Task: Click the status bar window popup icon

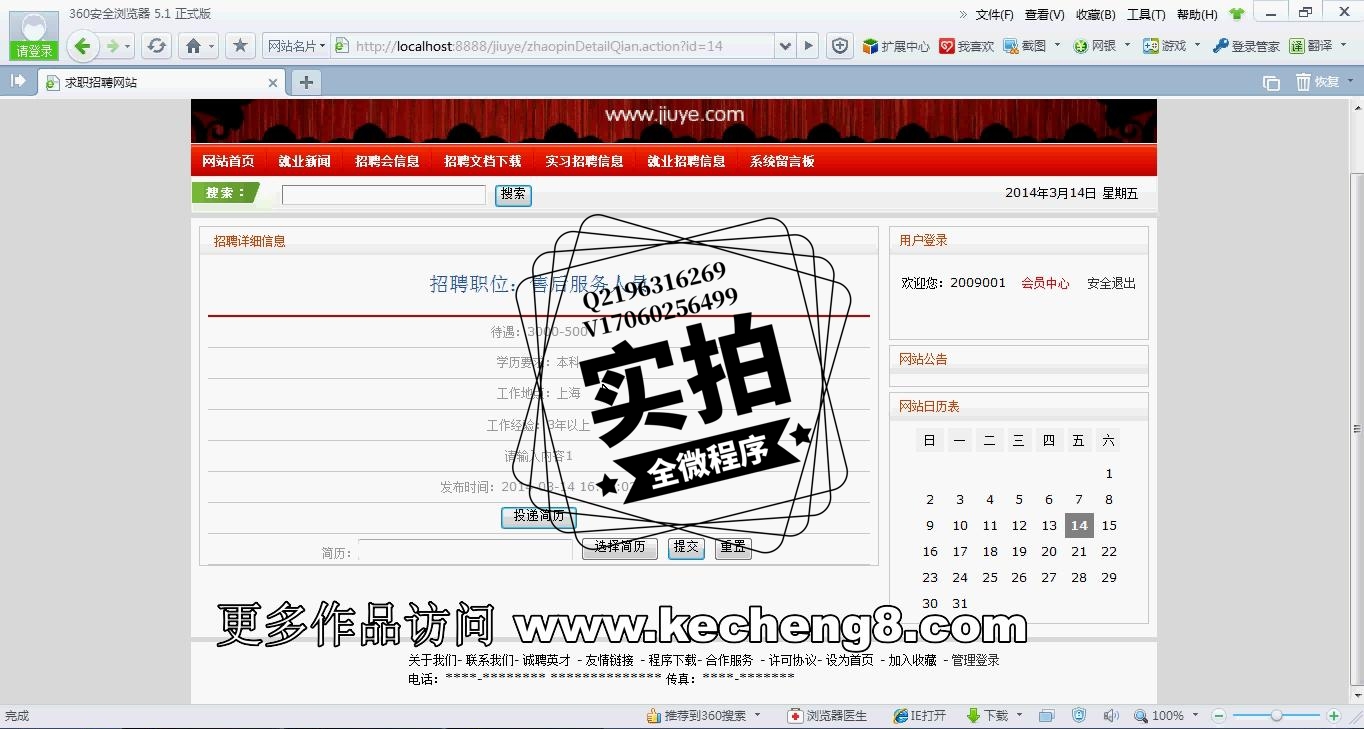Action: click(1046, 716)
